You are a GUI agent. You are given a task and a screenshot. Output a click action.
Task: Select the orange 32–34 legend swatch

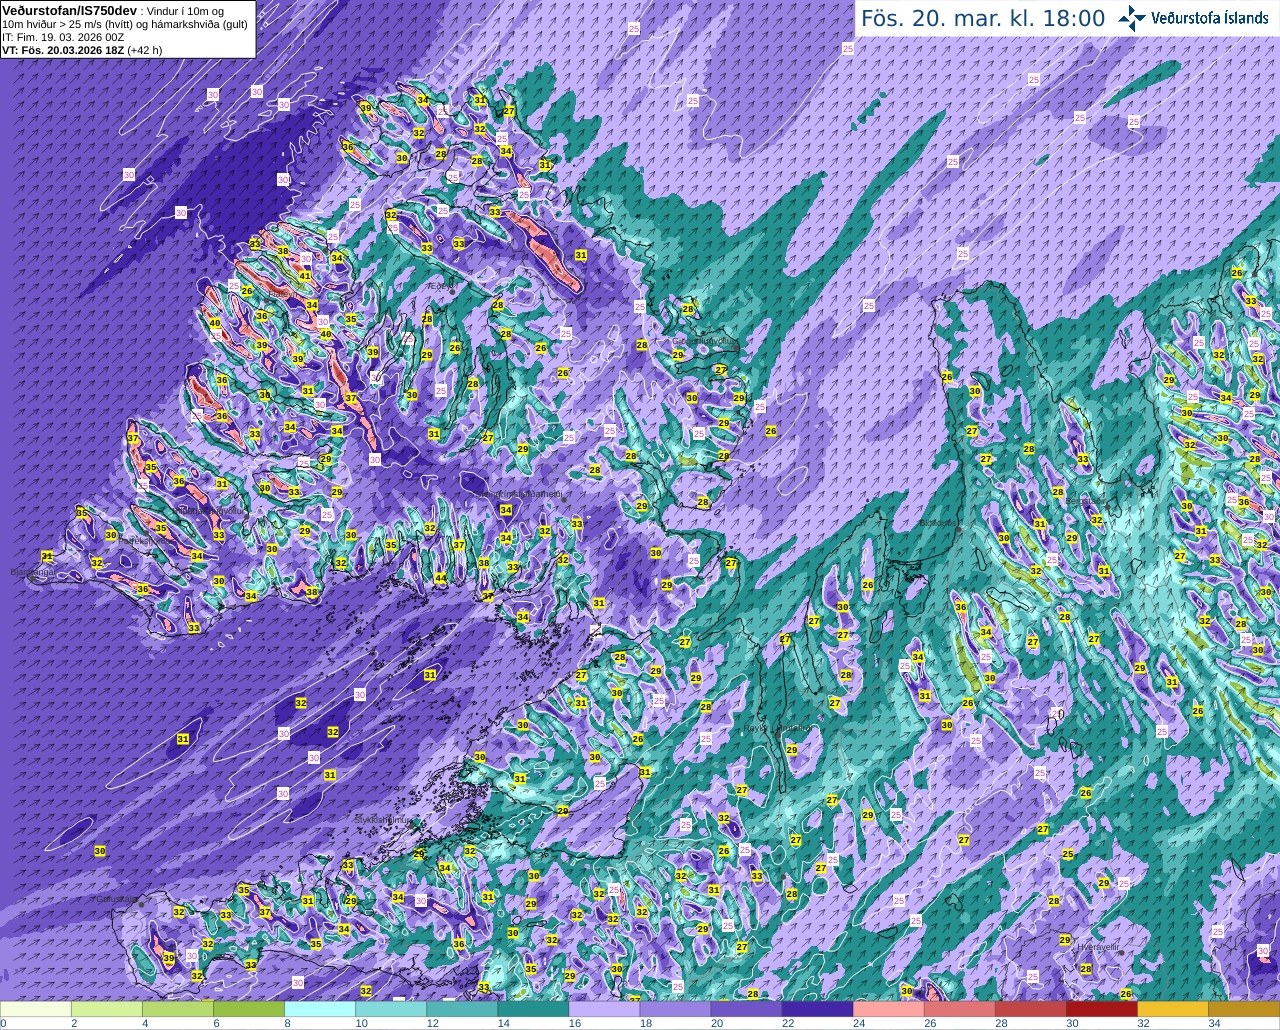[1172, 1009]
